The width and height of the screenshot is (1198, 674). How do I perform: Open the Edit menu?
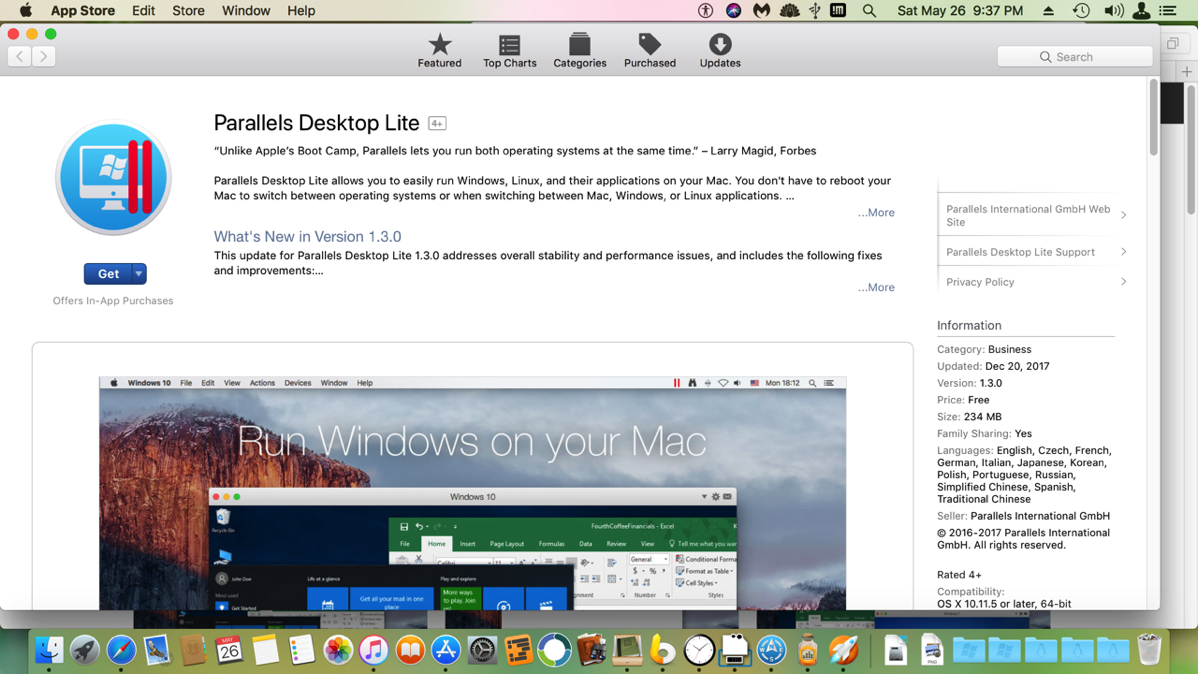coord(143,11)
